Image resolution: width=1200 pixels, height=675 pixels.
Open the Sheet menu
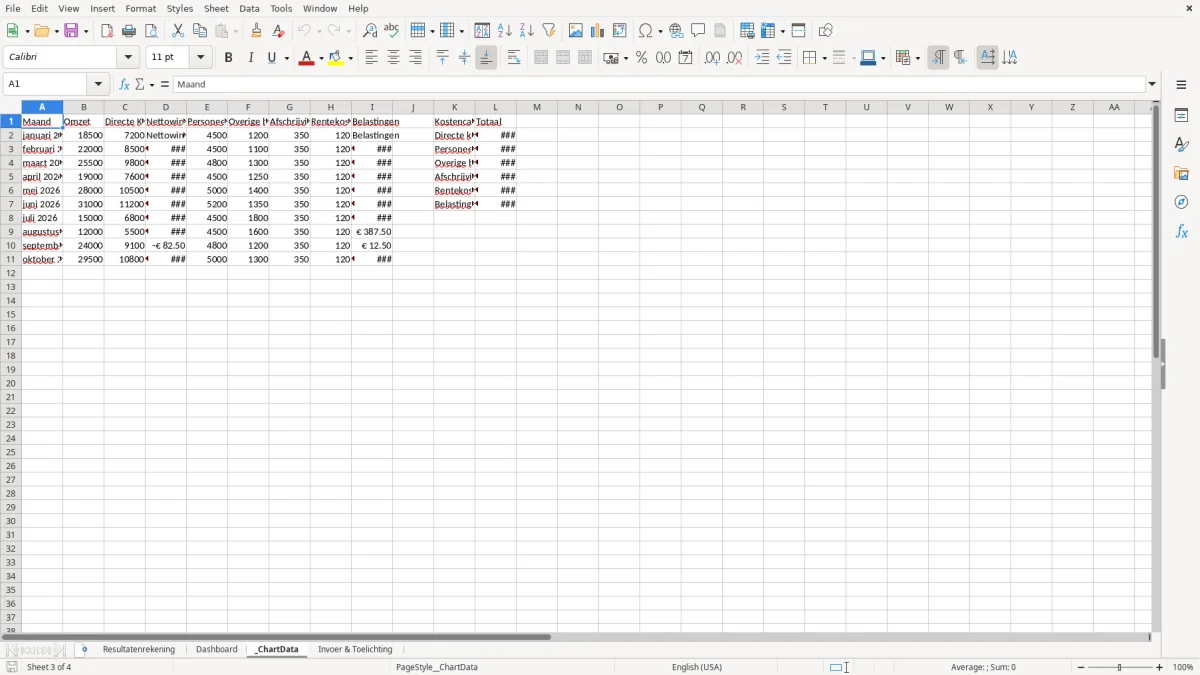click(x=216, y=8)
